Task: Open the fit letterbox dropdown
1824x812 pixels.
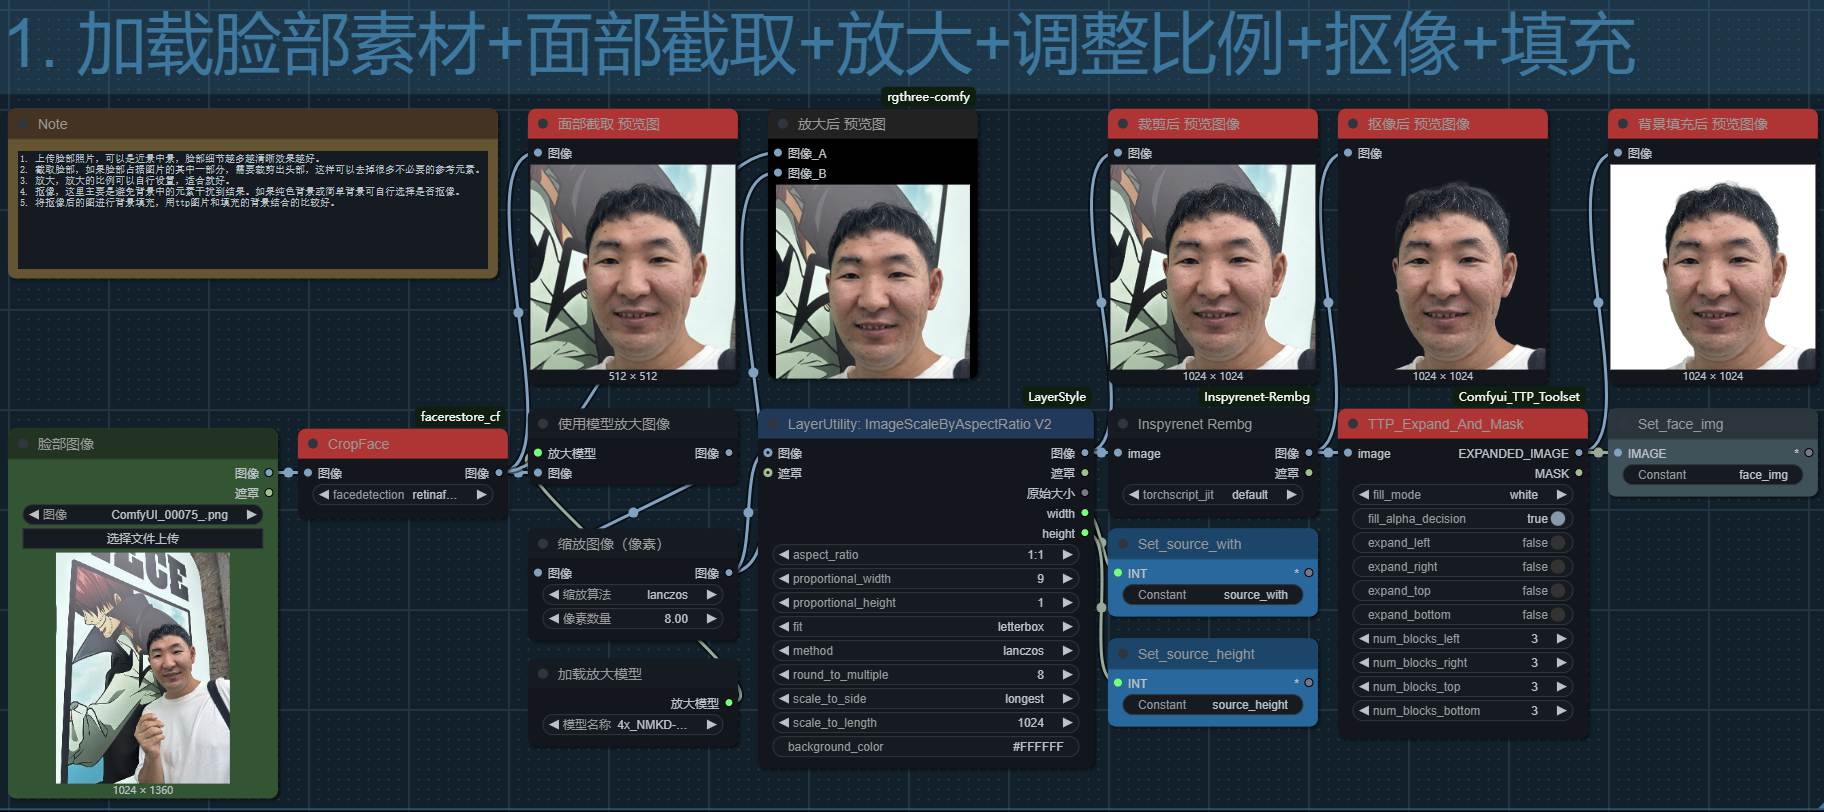Action: pyautogui.click(x=925, y=627)
